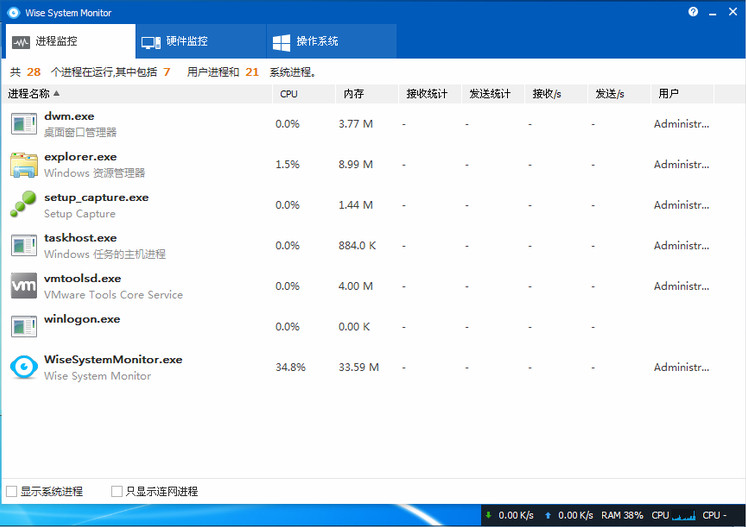
Task: Click the WiseSystemMonitor.exe eye icon
Action: 24,367
